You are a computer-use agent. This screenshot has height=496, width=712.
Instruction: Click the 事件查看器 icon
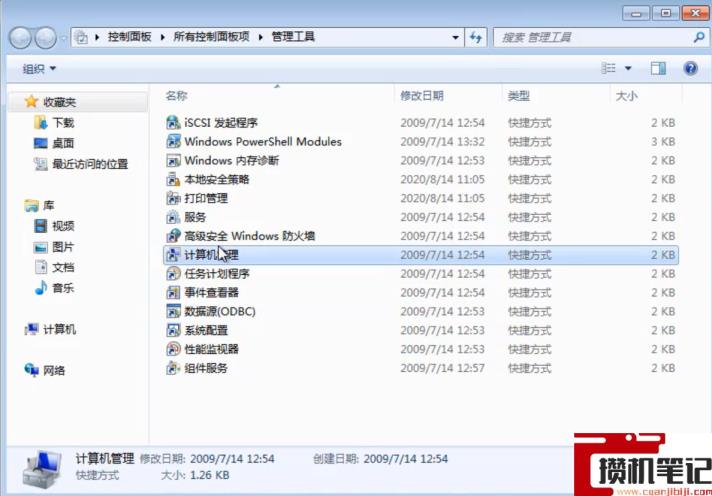(173, 293)
